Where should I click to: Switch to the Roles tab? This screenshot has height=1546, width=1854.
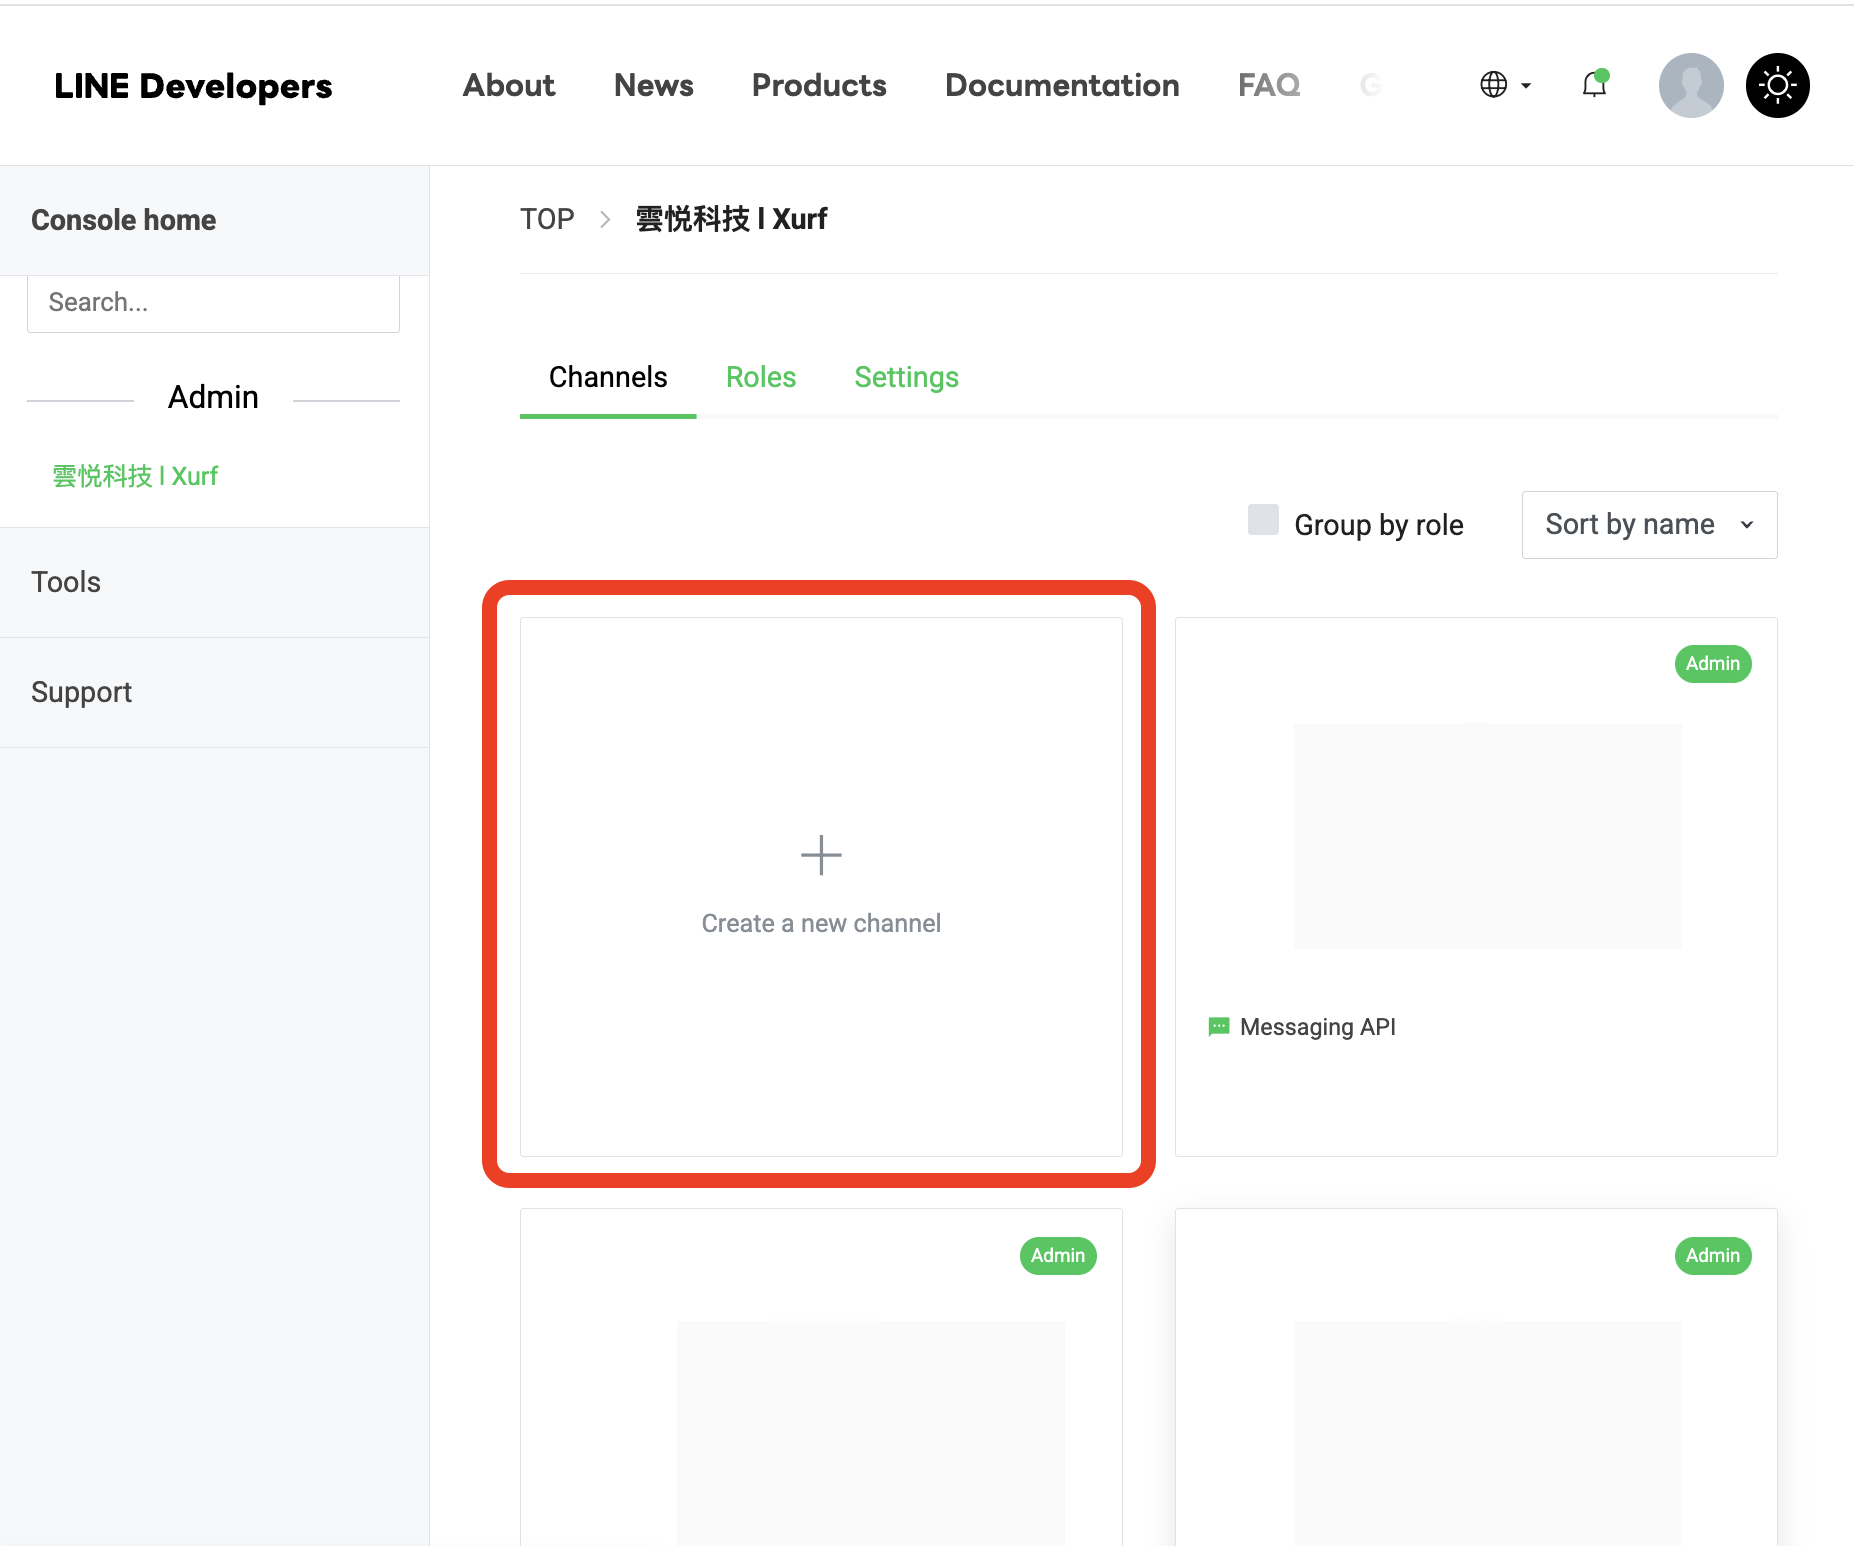pyautogui.click(x=761, y=377)
